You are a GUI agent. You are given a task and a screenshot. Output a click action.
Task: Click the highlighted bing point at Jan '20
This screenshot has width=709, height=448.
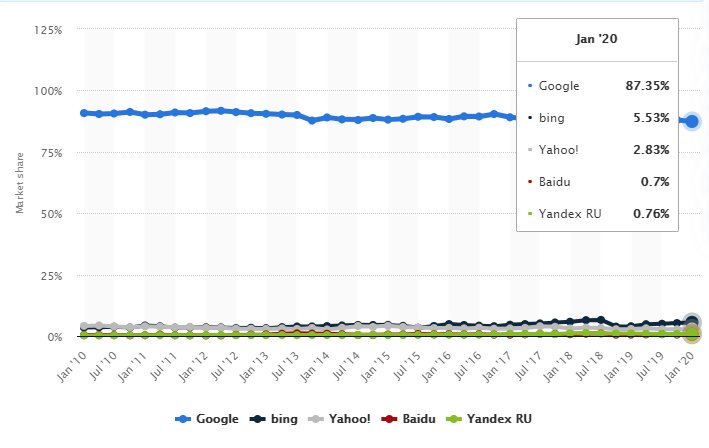(692, 323)
